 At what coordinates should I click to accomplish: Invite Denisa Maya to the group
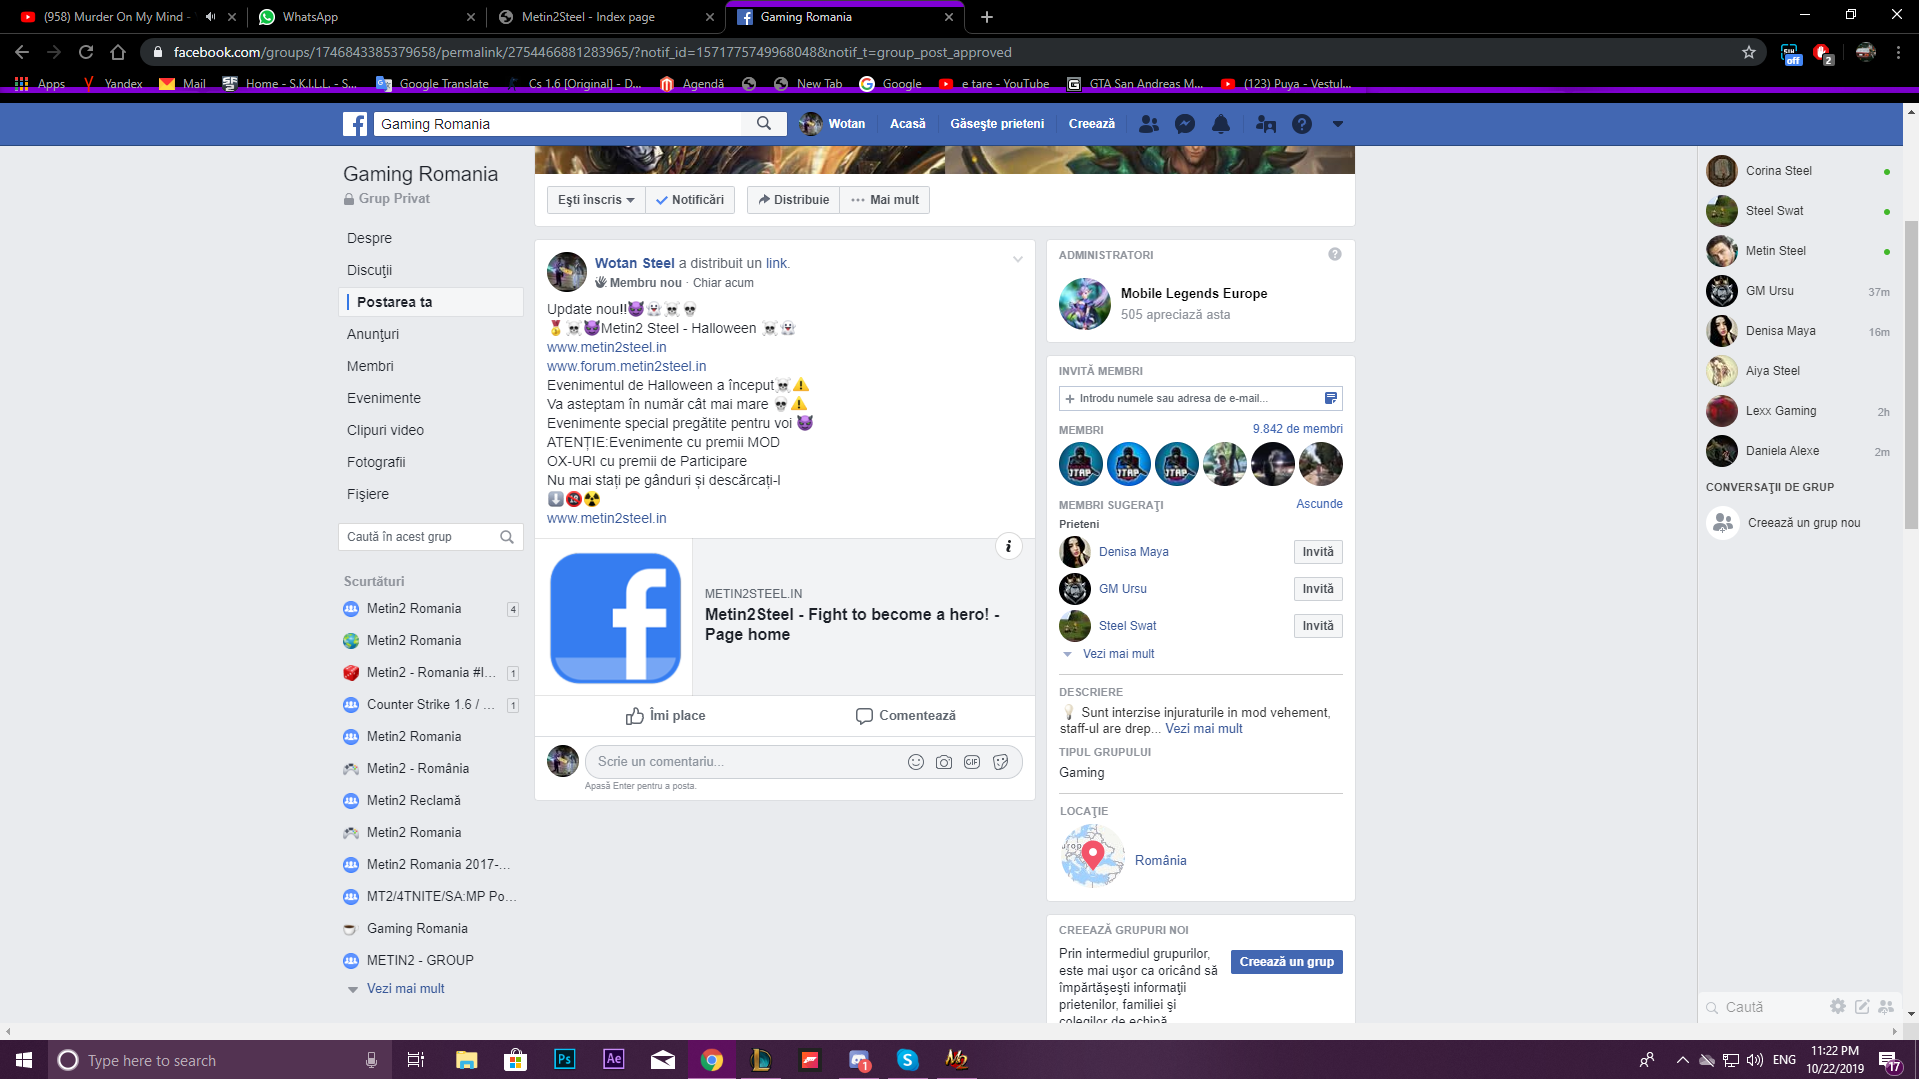click(1318, 552)
